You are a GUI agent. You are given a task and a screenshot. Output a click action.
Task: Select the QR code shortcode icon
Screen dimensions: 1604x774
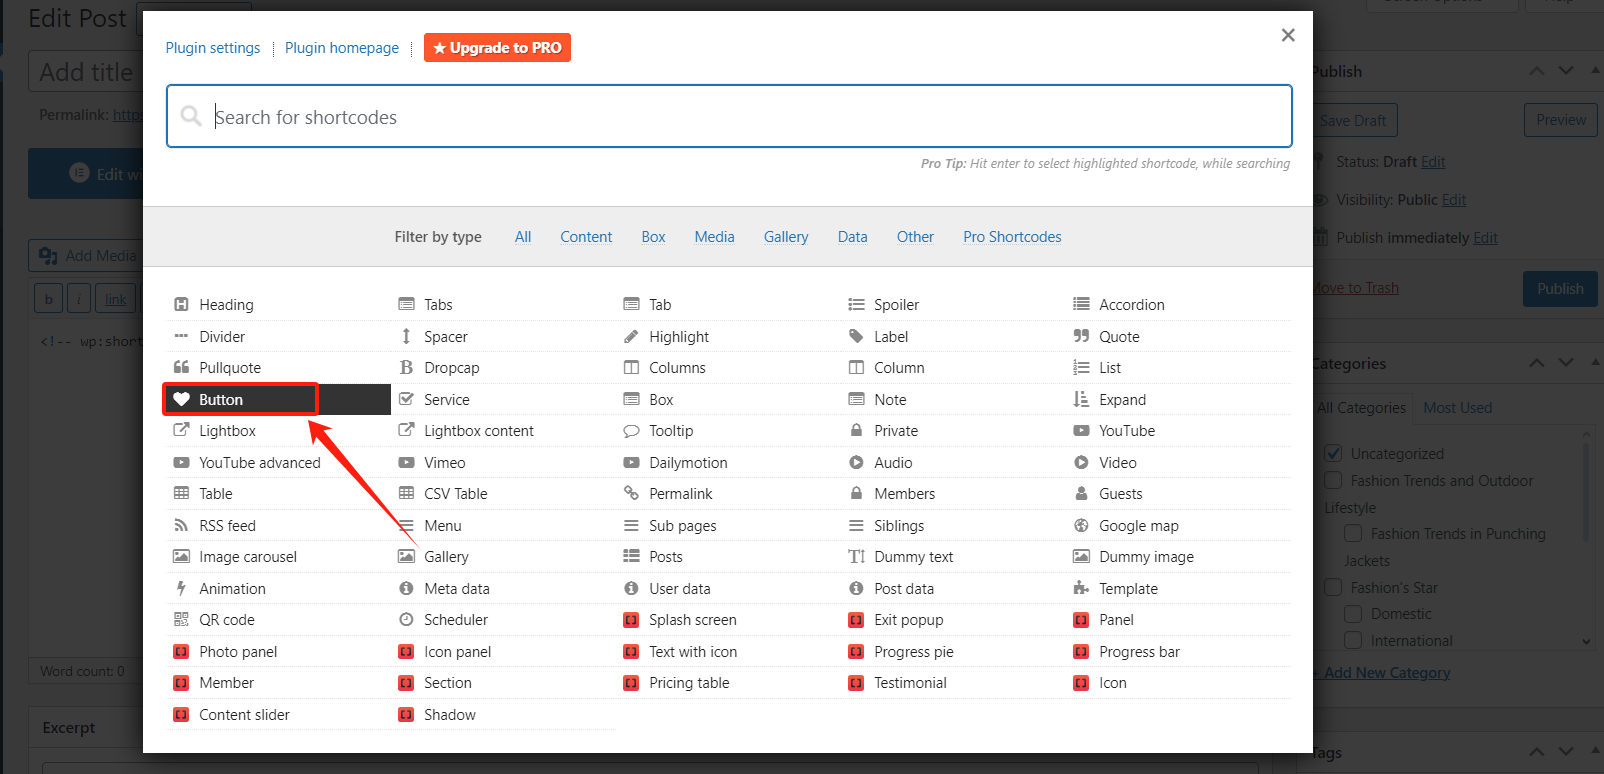[x=181, y=620]
